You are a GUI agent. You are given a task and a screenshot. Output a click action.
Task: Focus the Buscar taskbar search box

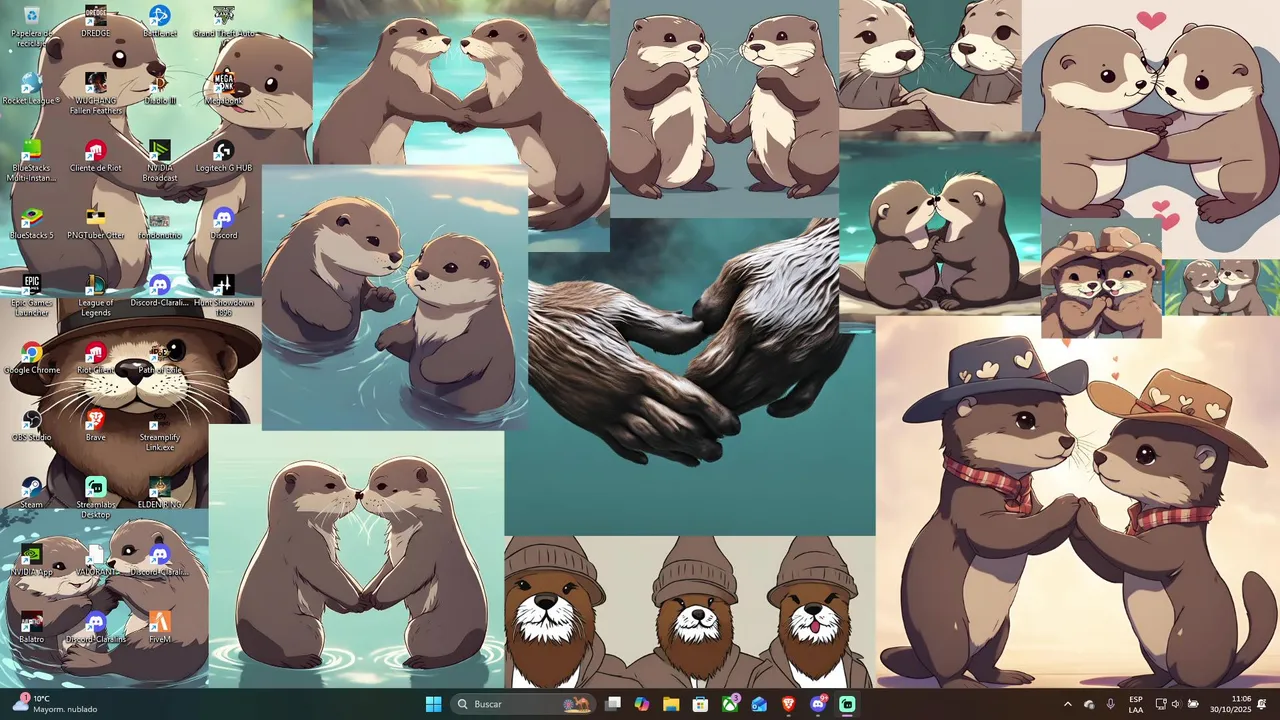point(523,704)
